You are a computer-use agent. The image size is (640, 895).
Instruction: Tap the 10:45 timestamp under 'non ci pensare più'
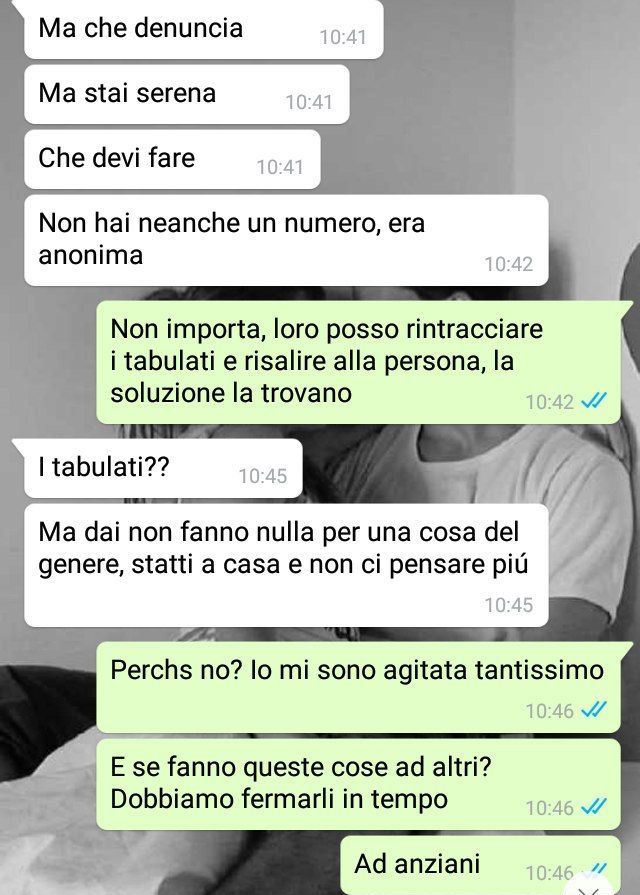tap(509, 605)
